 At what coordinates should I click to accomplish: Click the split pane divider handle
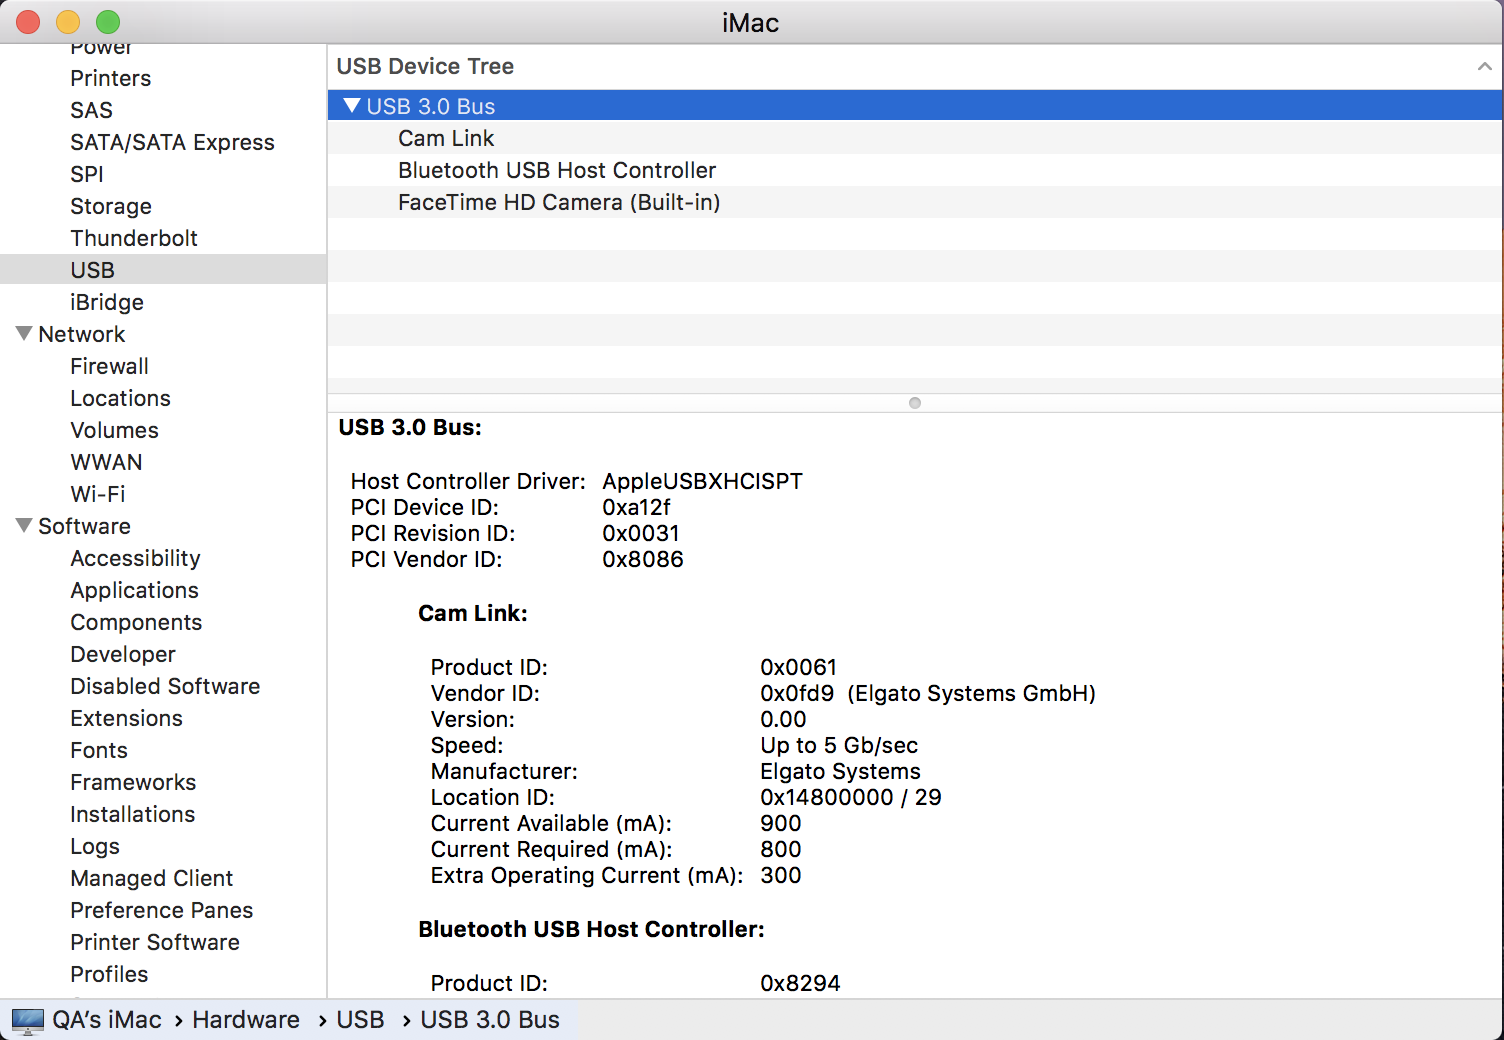pos(914,403)
